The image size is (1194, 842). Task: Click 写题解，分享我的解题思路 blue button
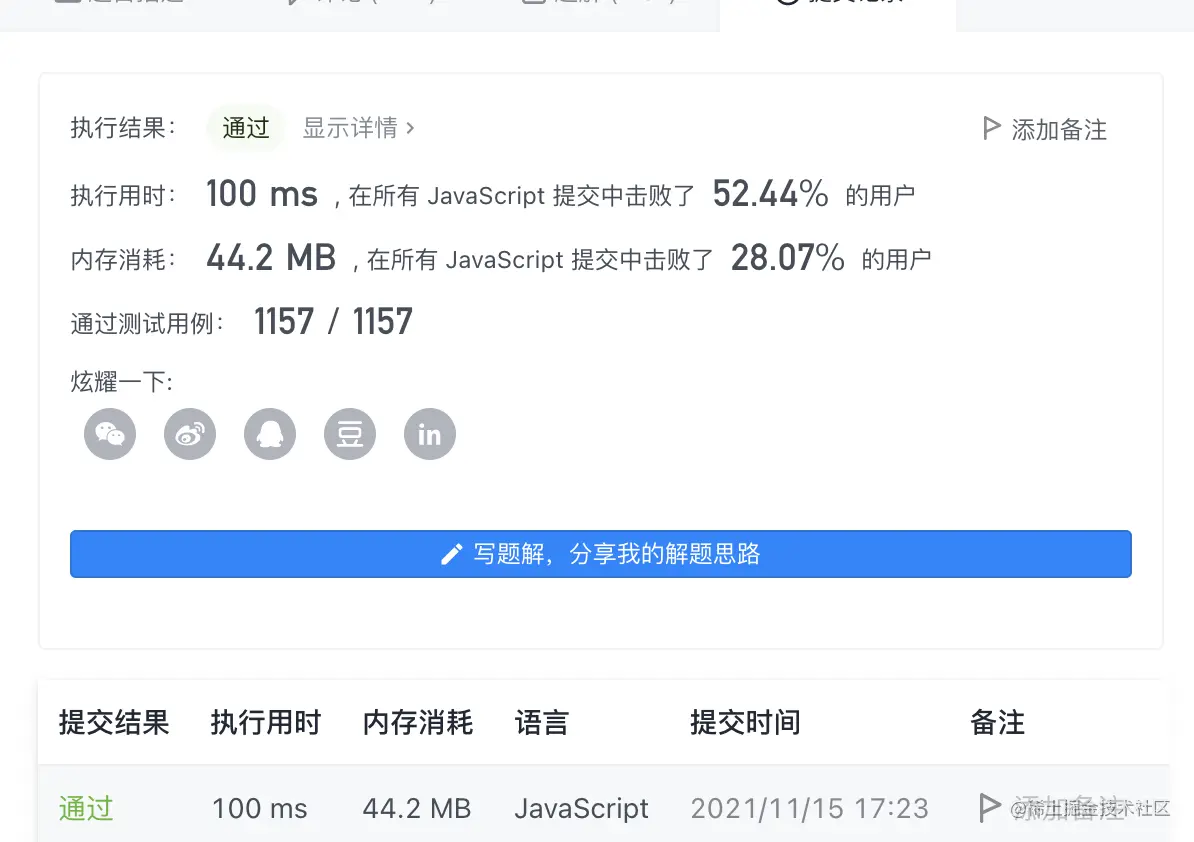click(601, 553)
